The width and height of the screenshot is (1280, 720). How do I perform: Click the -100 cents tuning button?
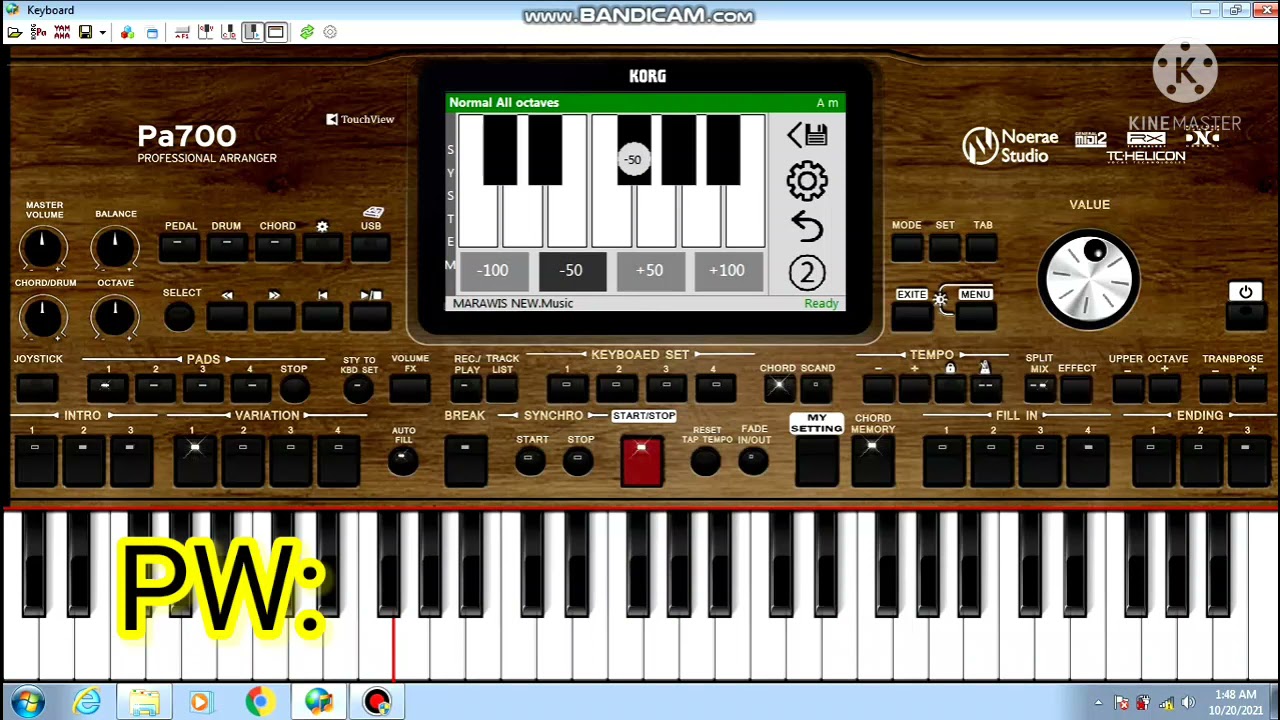tap(493, 270)
